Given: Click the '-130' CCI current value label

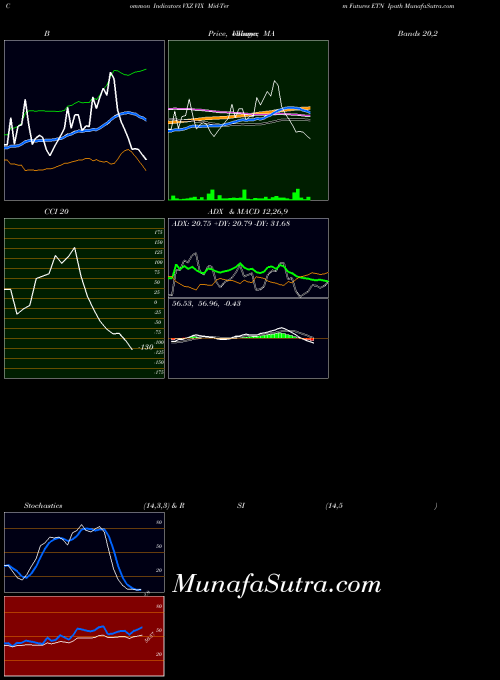Looking at the screenshot, I should coord(146,347).
